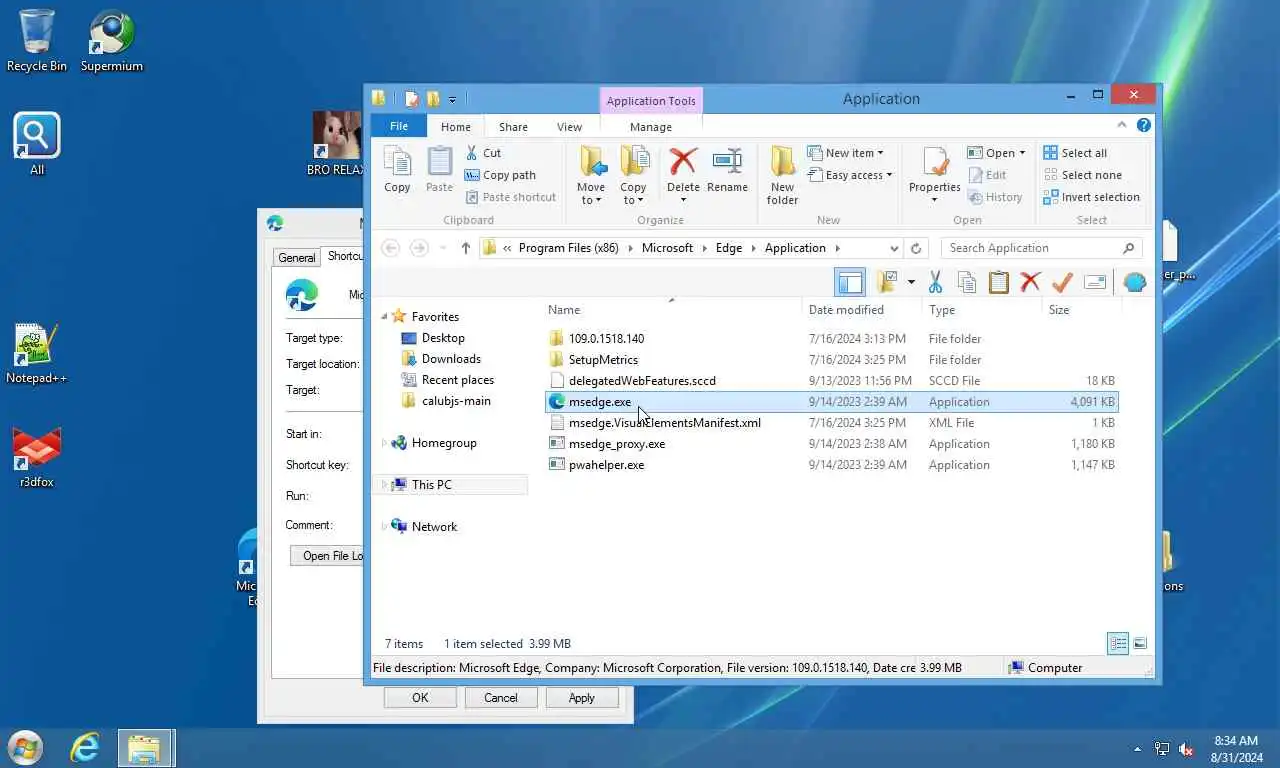
Task: Click the Start button orb
Action: click(25, 748)
